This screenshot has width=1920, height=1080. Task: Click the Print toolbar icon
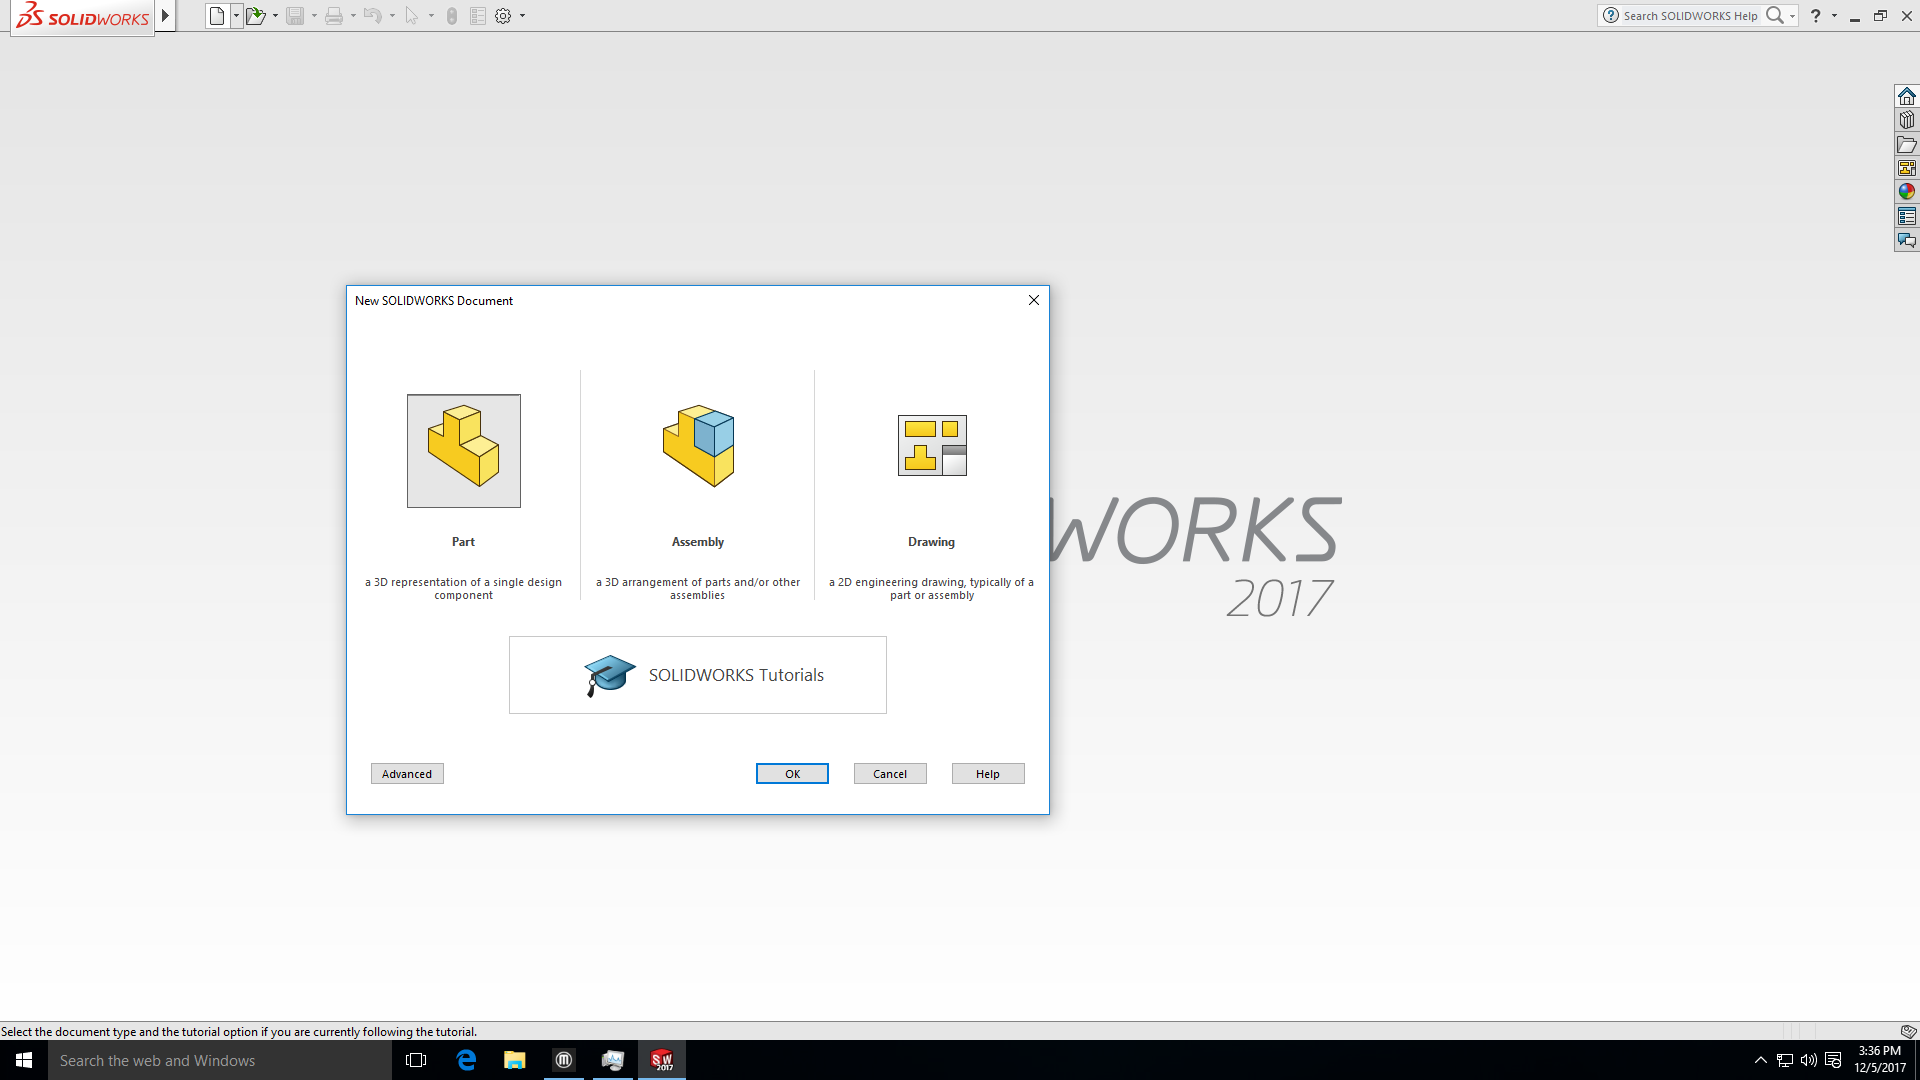pos(335,15)
